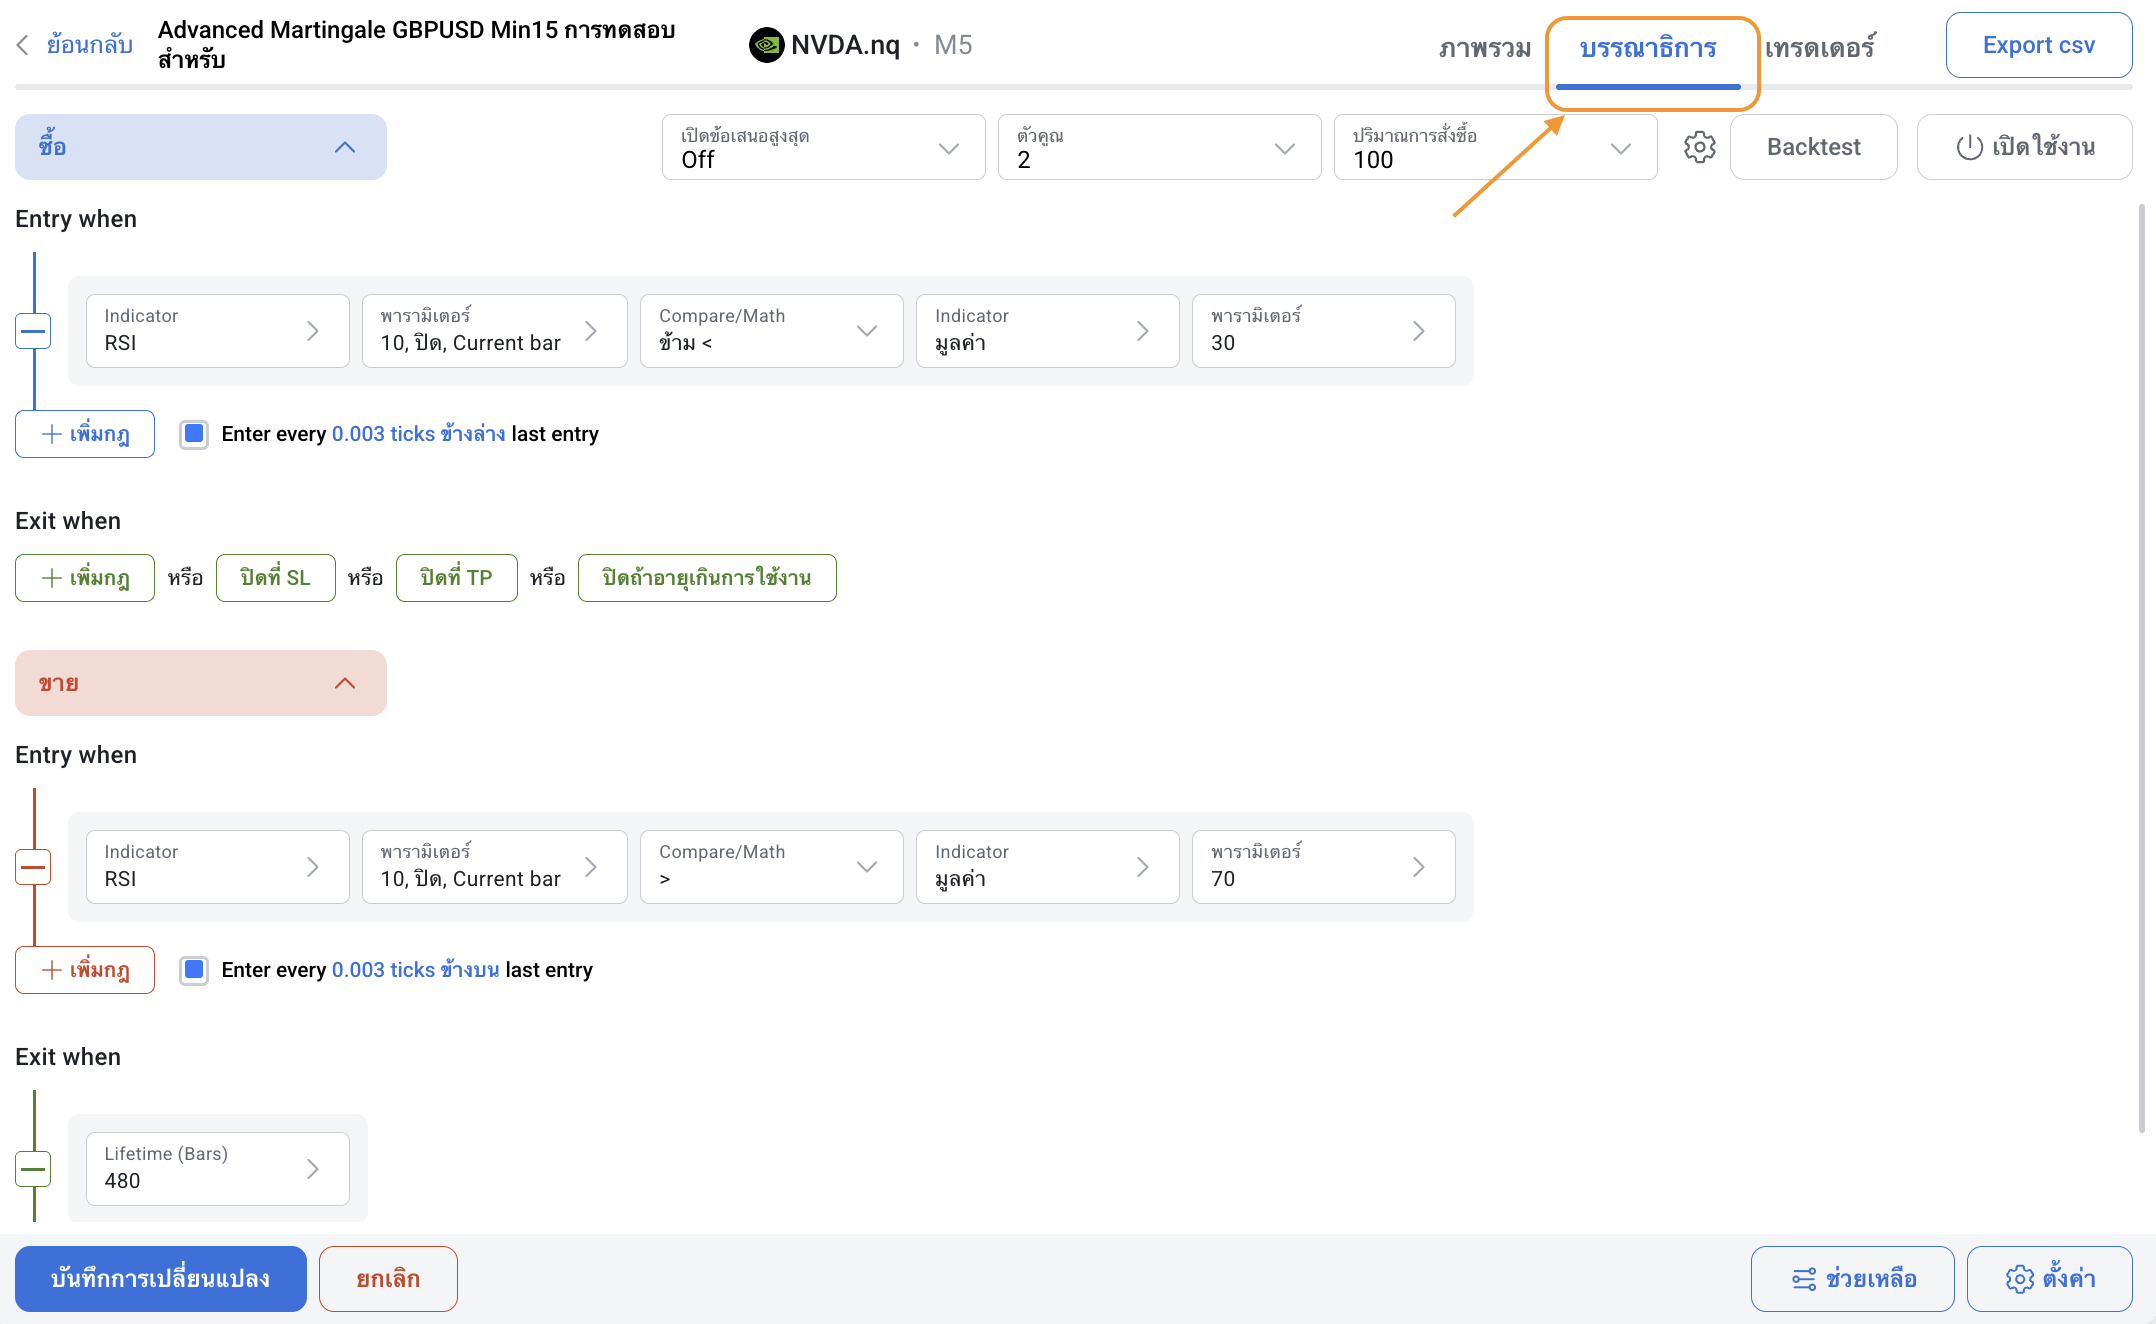Click บันทึกการเปลี่ยนแปลง save changes button
The width and height of the screenshot is (2156, 1324).
point(161,1279)
